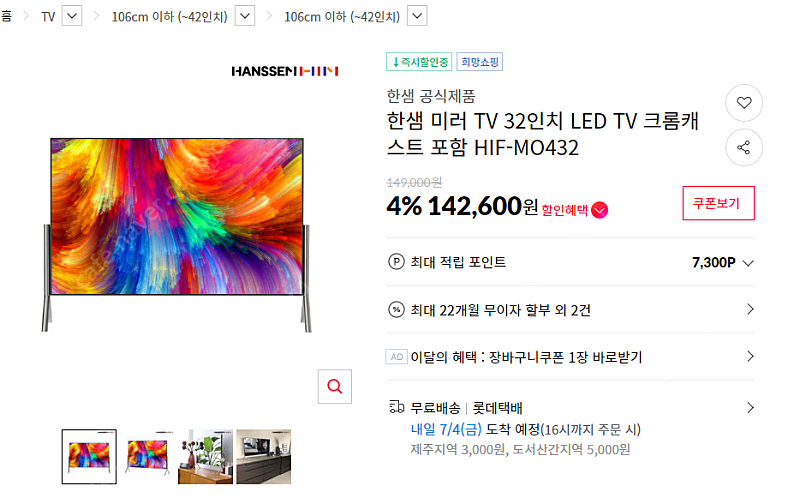This screenshot has height=504, width=800.
Task: Open the last 106cm 이하 breadcrumb dropdown
Action: coord(417,16)
